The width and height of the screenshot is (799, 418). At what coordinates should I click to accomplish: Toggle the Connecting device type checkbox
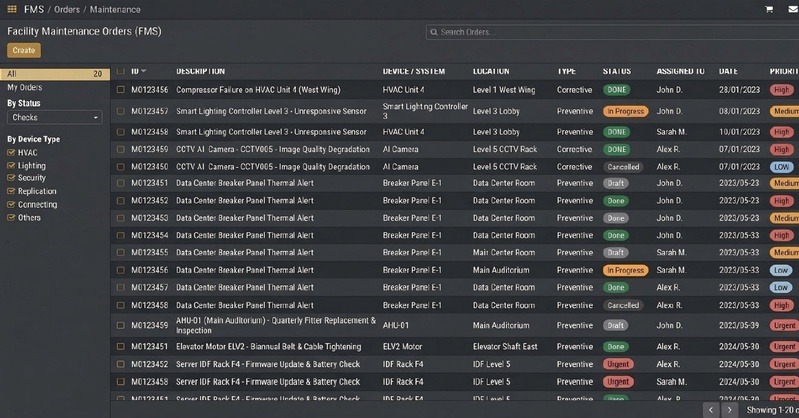click(x=11, y=204)
